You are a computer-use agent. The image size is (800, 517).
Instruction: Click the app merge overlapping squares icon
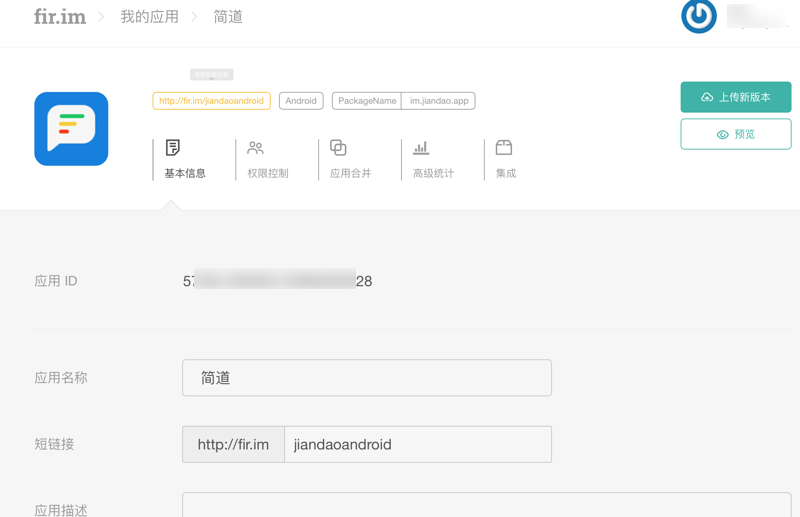338,148
